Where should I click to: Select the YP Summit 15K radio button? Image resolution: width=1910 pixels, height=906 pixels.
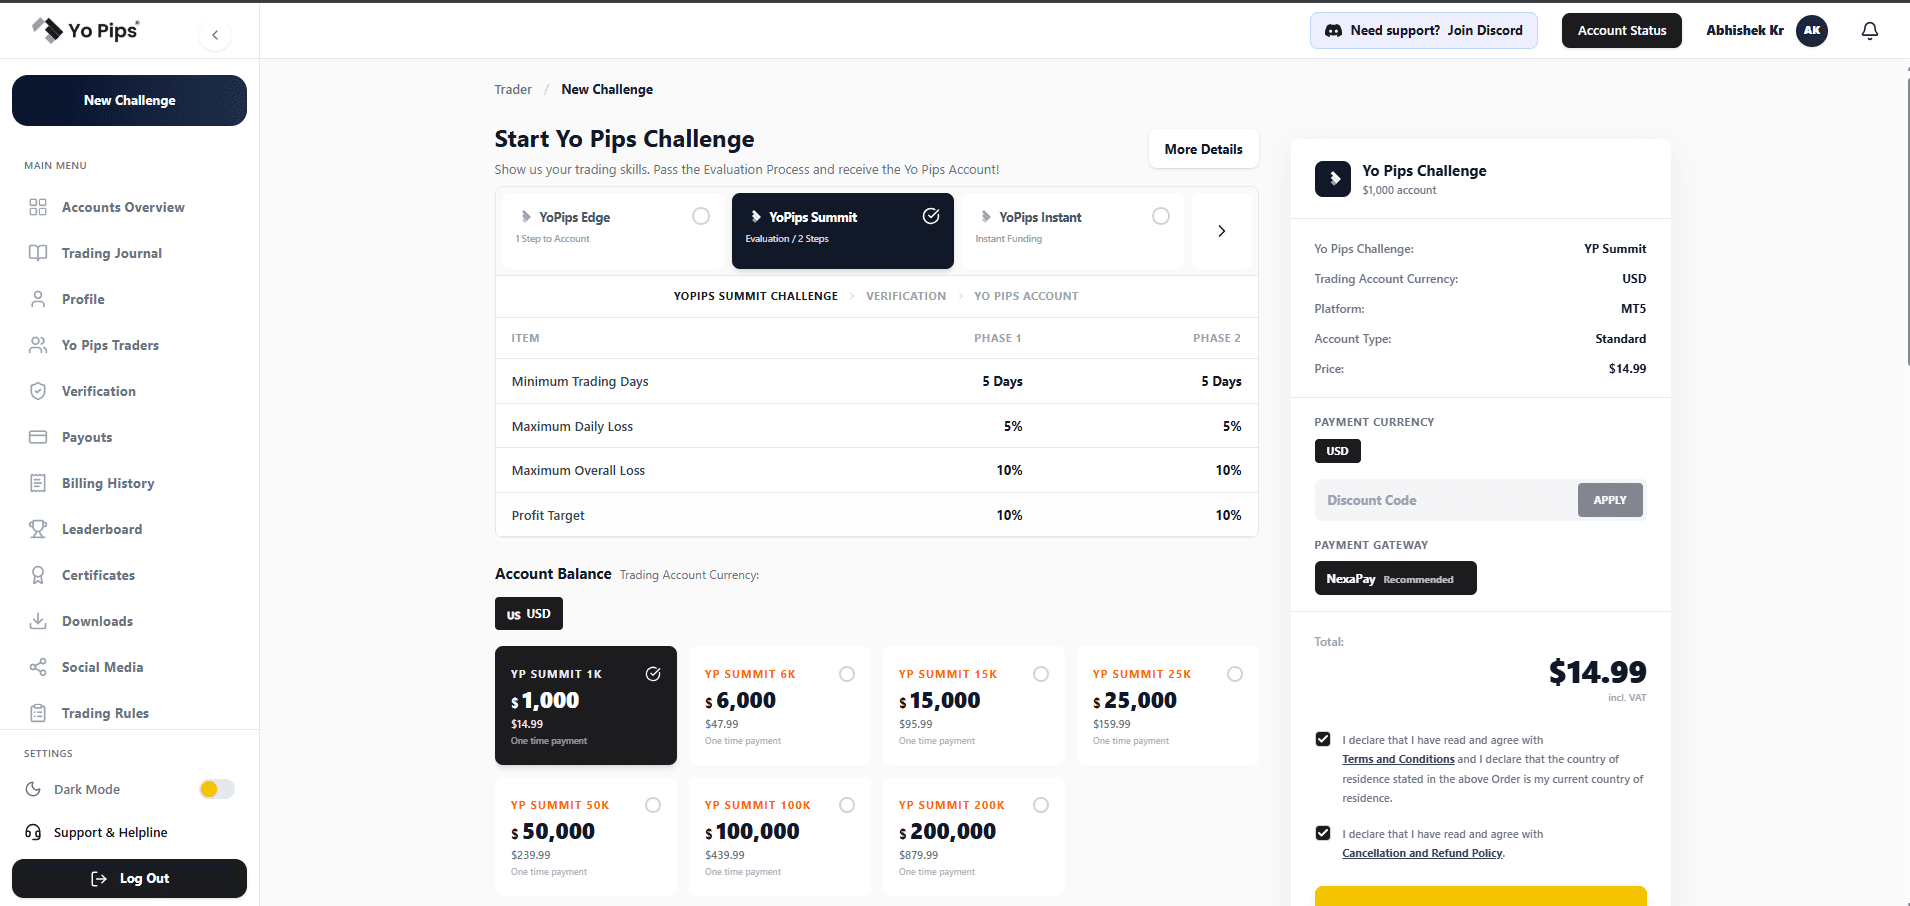point(1041,674)
